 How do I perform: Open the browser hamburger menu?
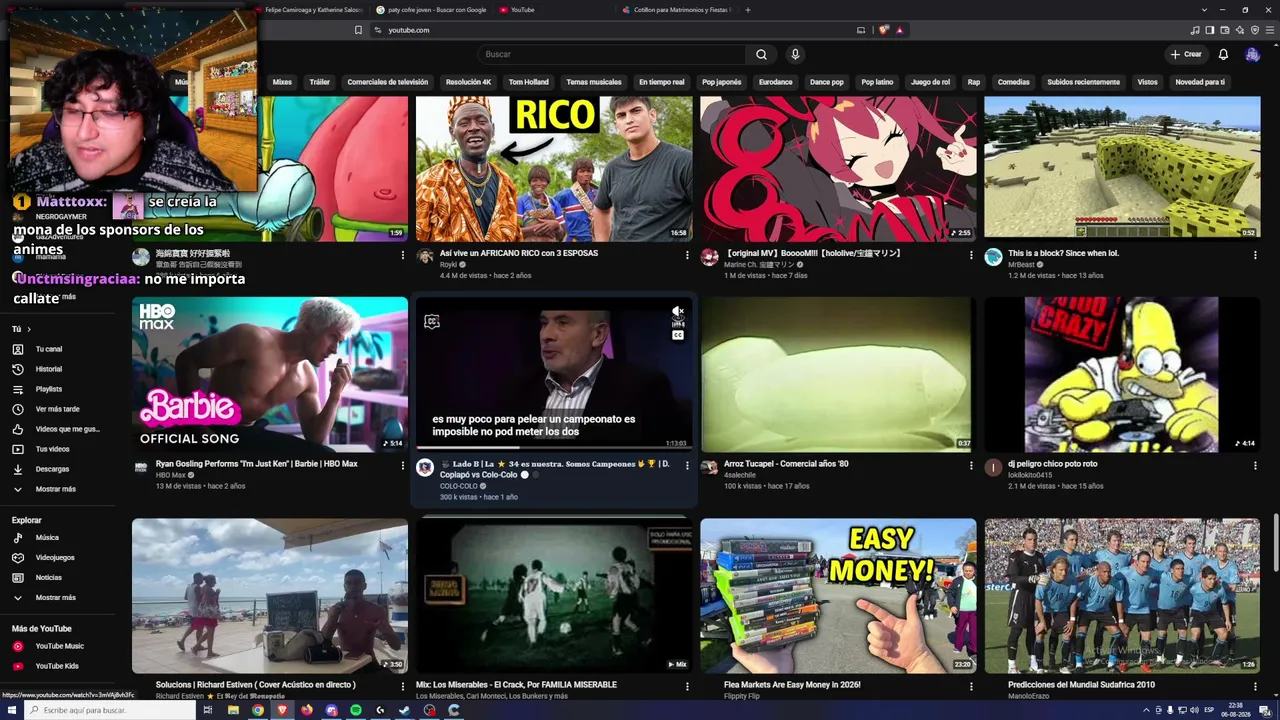pyautogui.click(x=1269, y=30)
